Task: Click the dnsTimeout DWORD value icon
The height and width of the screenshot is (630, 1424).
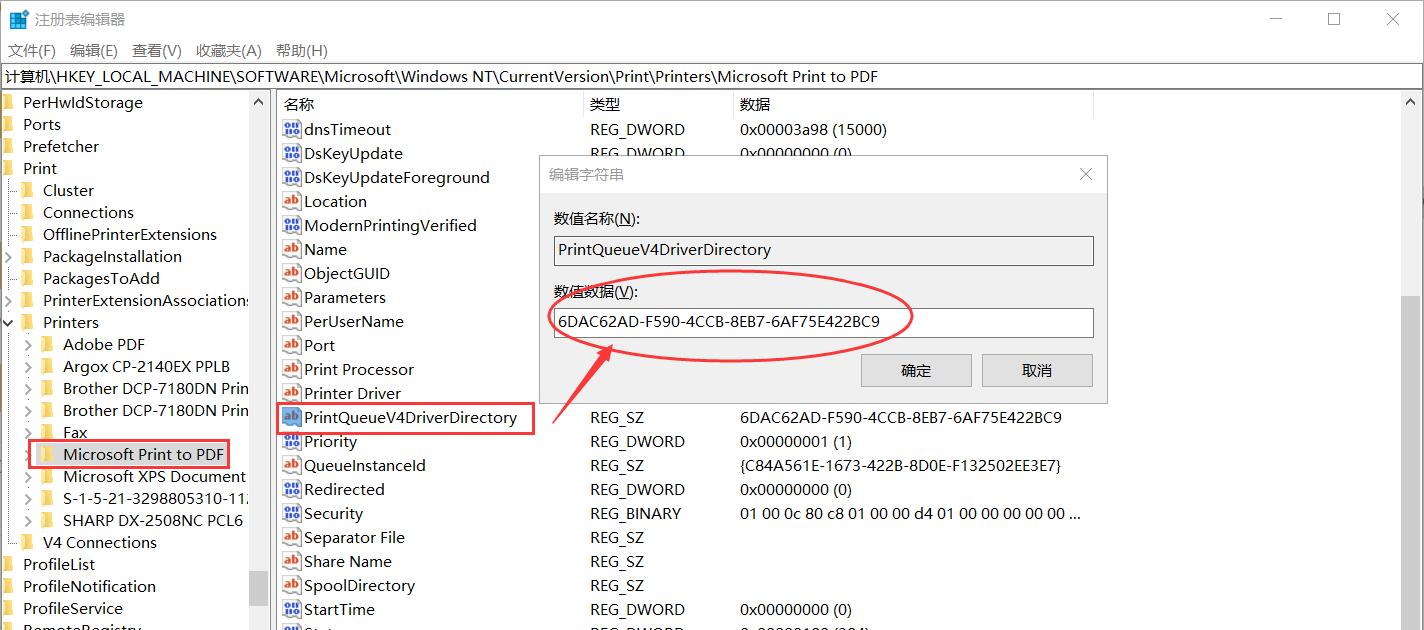Action: [291, 129]
